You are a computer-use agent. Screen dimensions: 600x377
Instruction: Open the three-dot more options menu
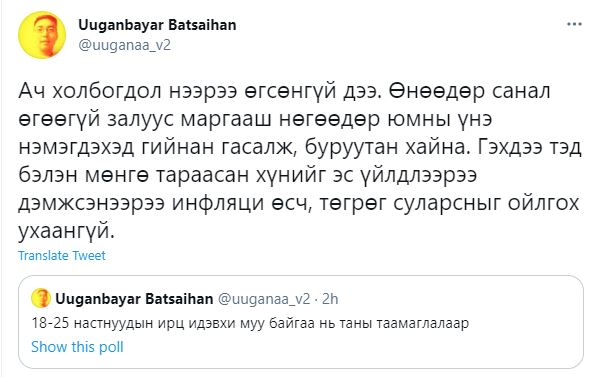574,24
